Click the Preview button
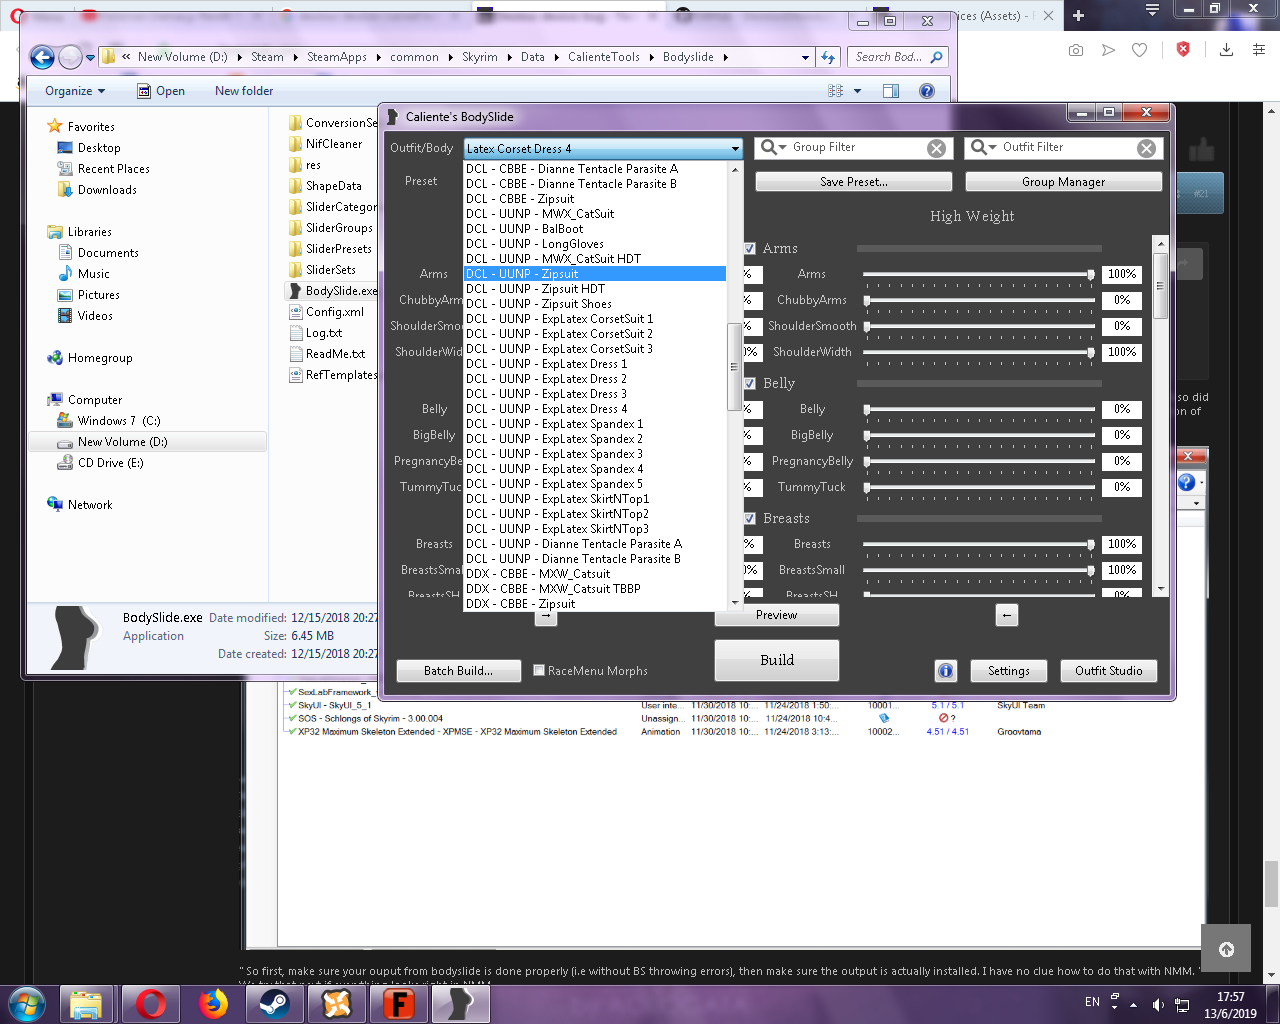The height and width of the screenshot is (1024, 1280). click(777, 615)
